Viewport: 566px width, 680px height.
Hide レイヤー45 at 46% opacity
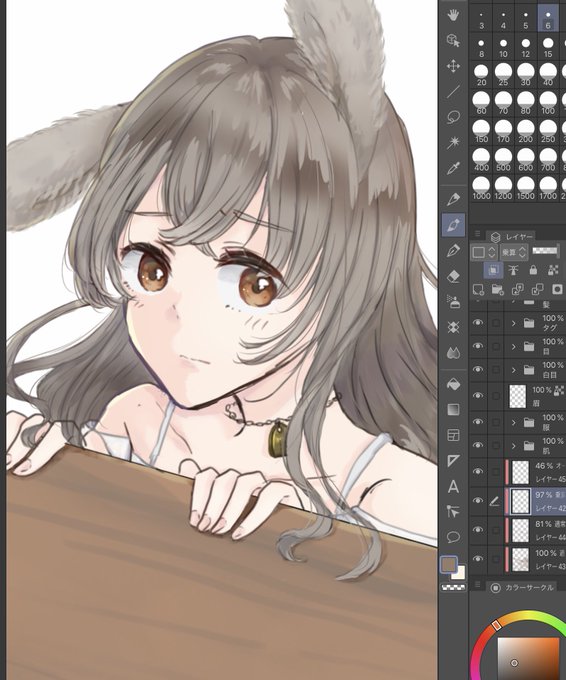click(x=478, y=471)
